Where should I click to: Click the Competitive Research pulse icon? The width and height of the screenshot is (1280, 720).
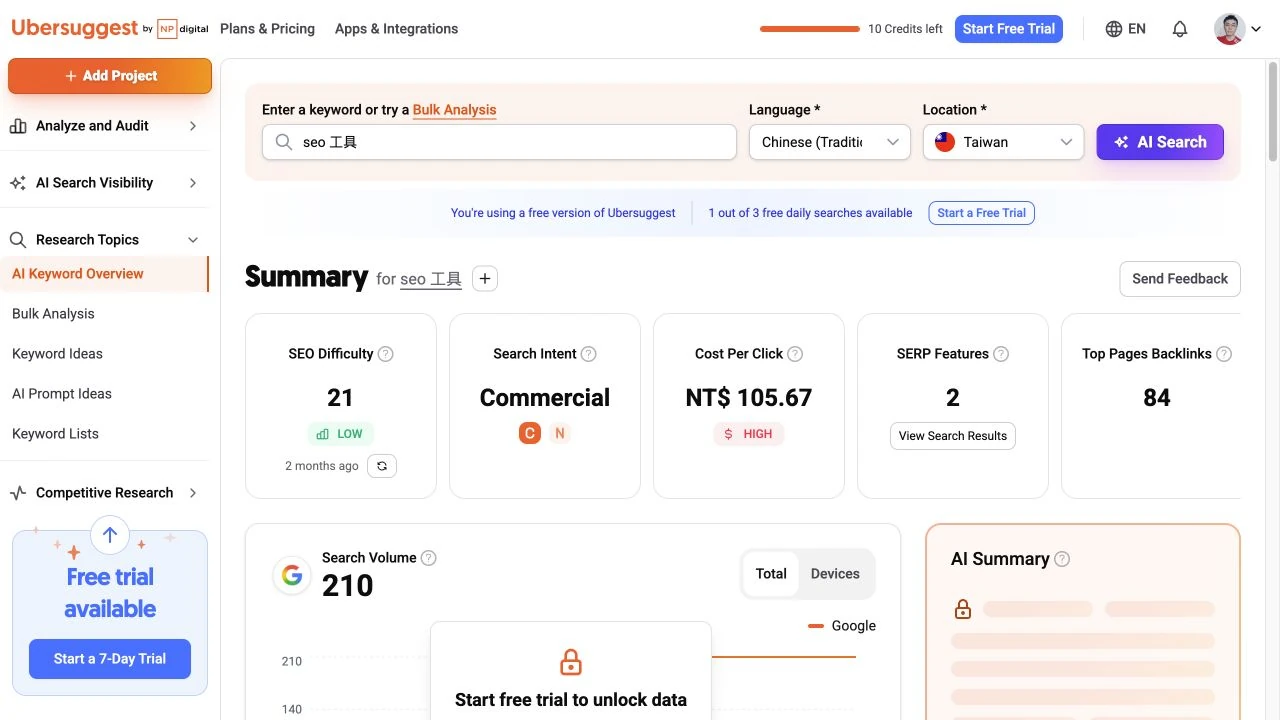18,493
